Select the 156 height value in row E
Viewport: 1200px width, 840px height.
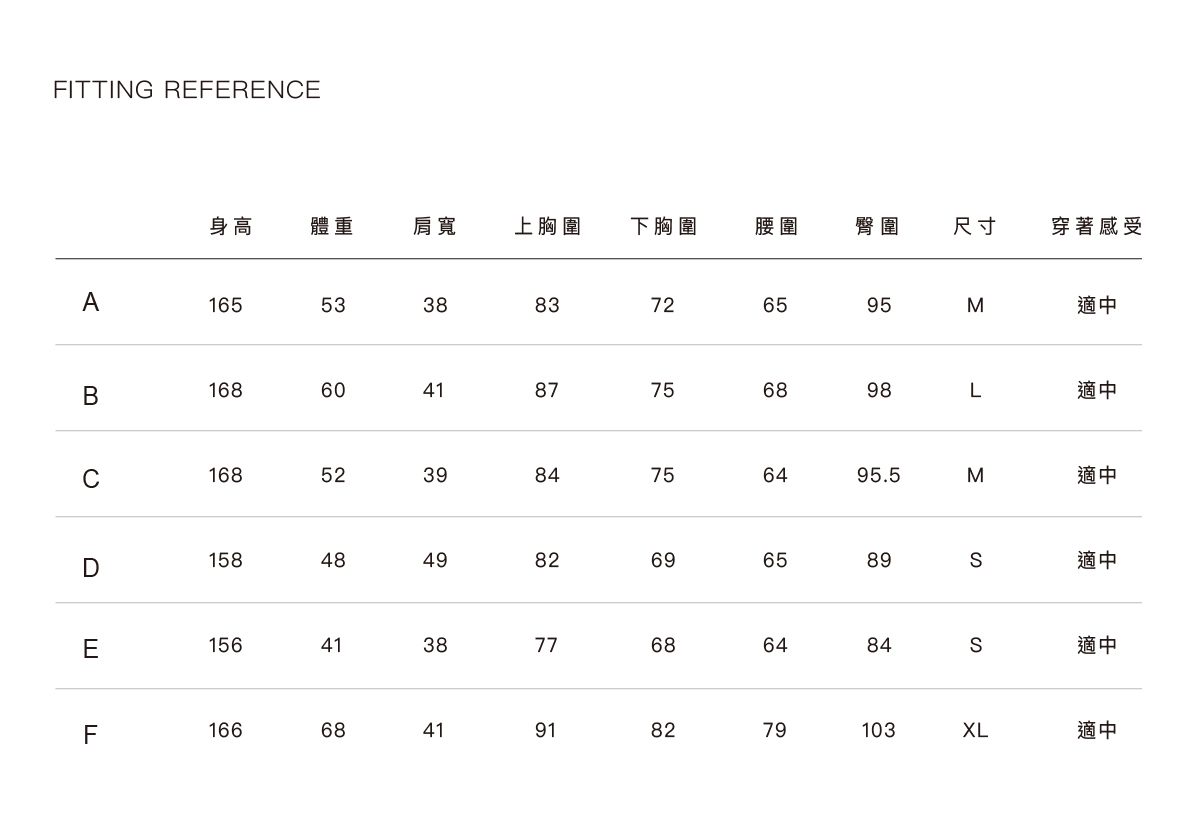pyautogui.click(x=225, y=646)
